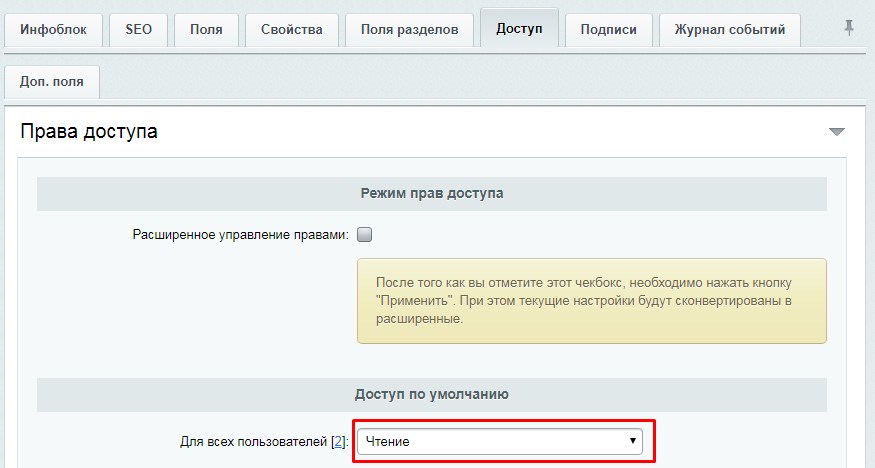Click the Доступ по умолчанию header

click(432, 395)
